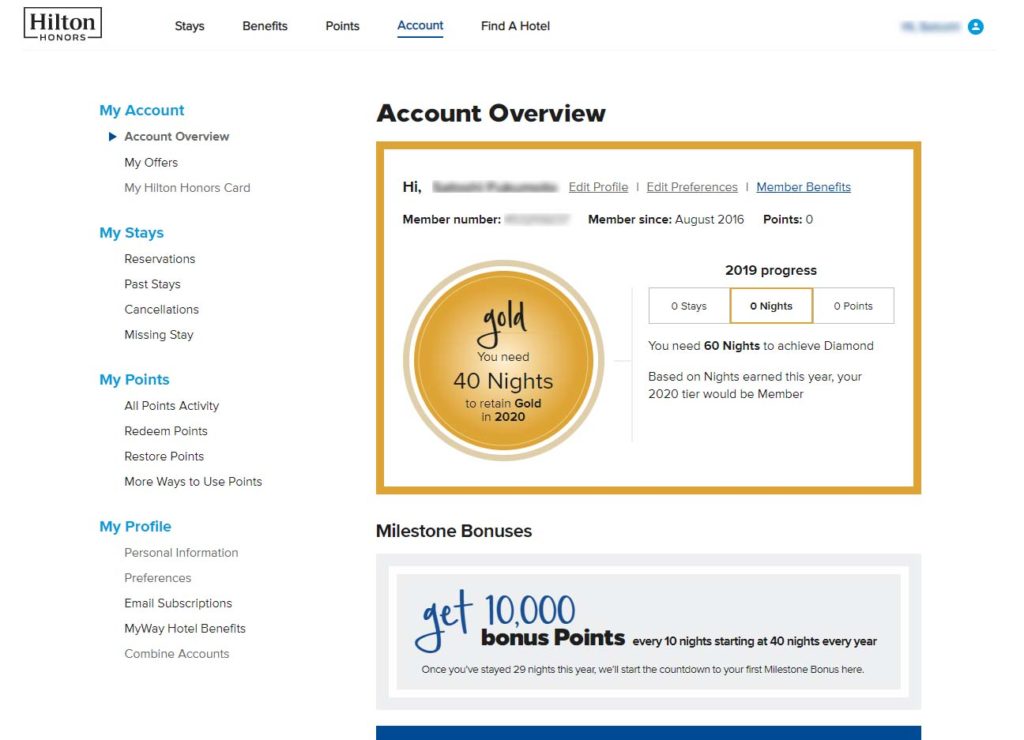Open MyWay Hotel Benefits
Image resolution: width=1024 pixels, height=740 pixels.
point(185,629)
